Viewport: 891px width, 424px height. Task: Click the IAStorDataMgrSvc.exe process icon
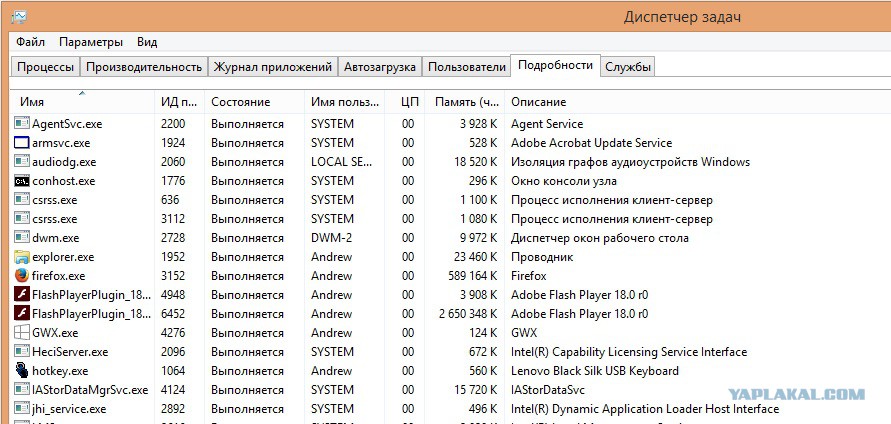(x=22, y=390)
